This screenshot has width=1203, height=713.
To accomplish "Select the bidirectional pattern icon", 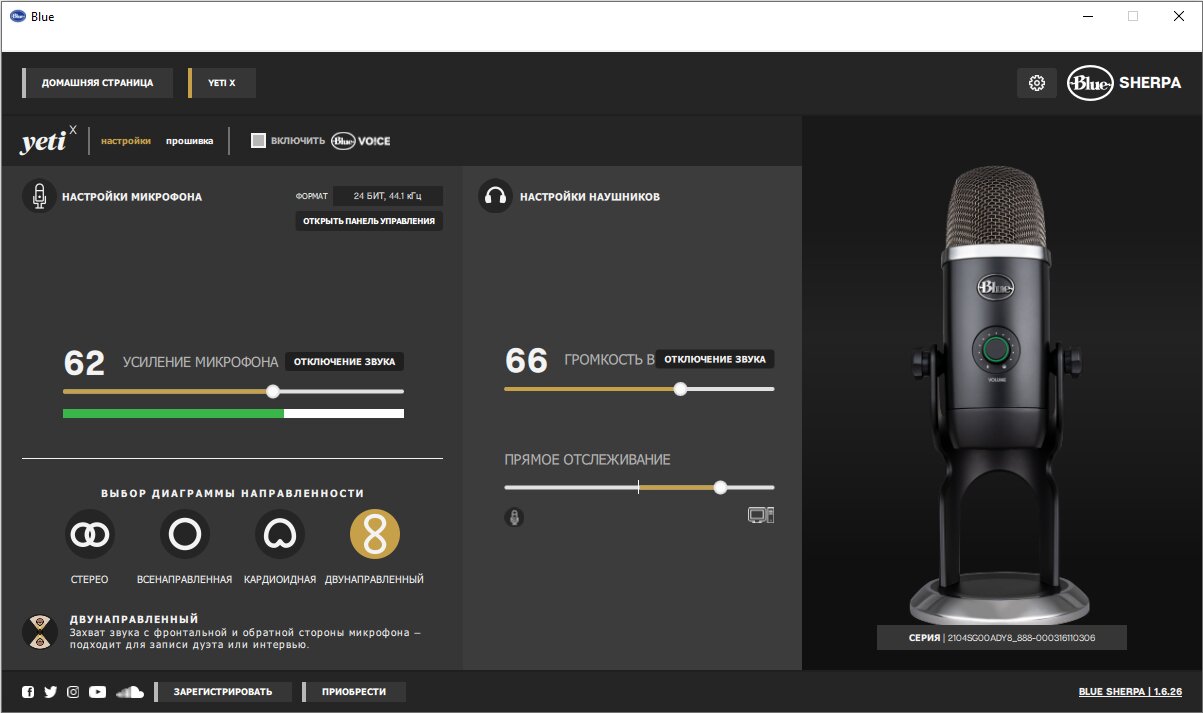I will 375,535.
